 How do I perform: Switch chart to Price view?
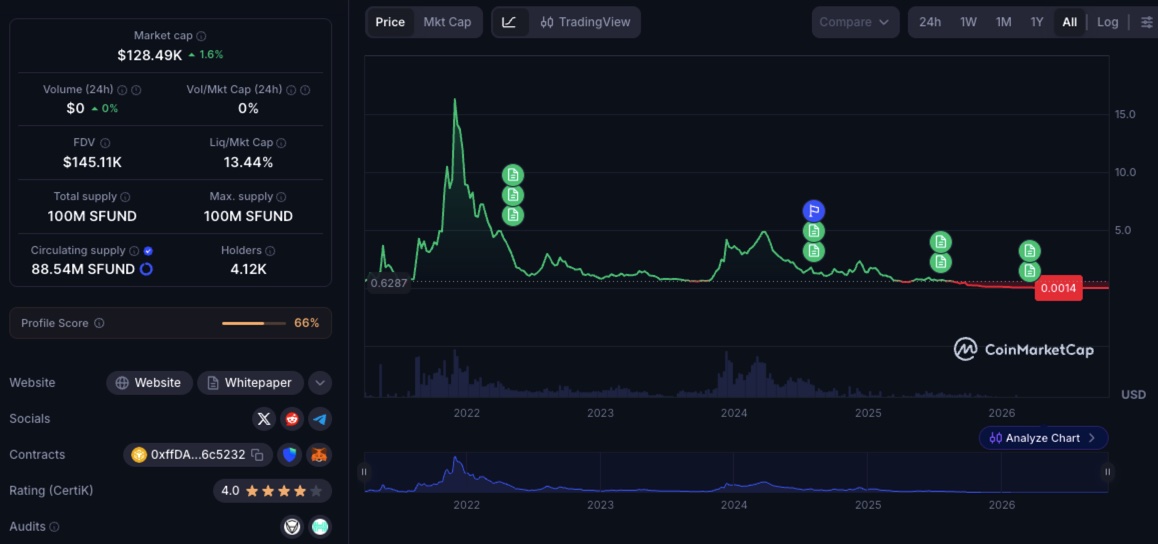390,22
